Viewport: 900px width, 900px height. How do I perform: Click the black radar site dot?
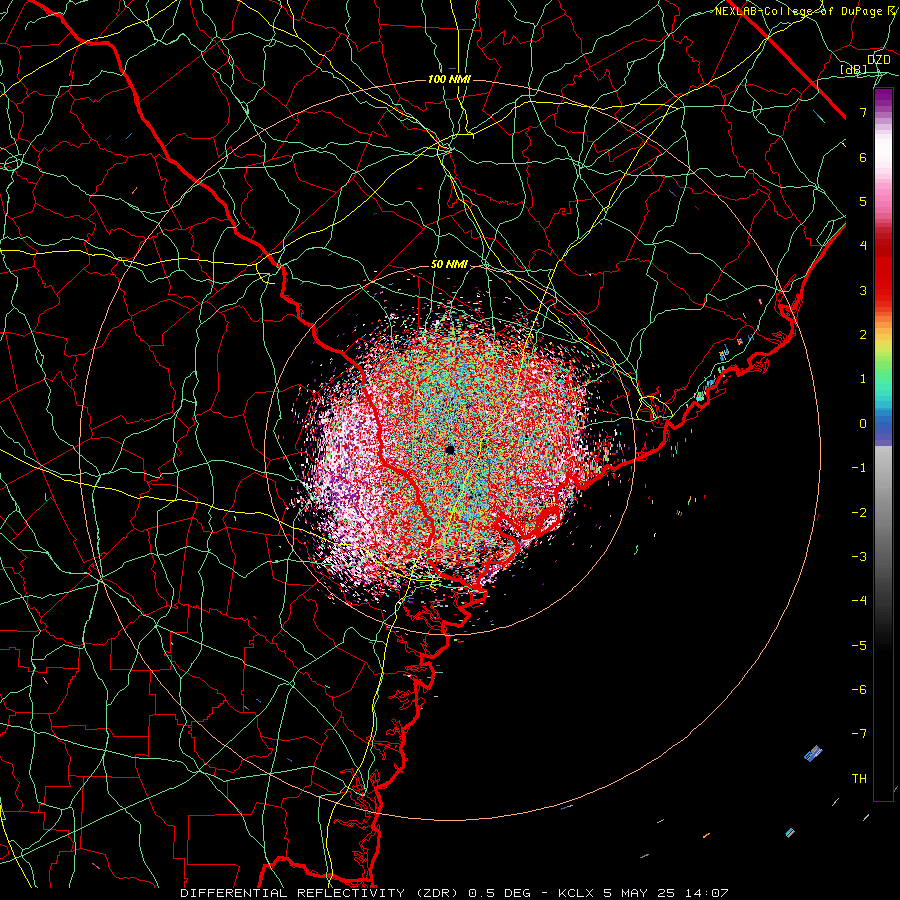450,449
